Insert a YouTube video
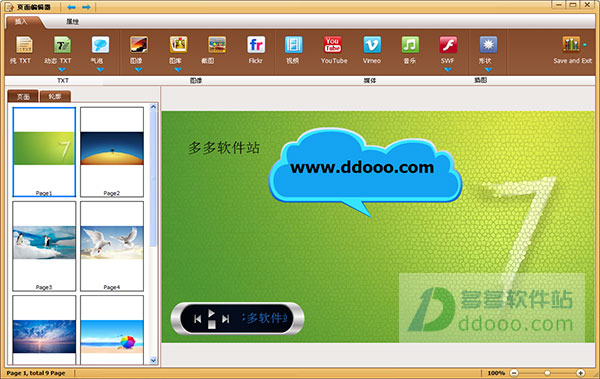This screenshot has height=379, width=600. tap(333, 50)
